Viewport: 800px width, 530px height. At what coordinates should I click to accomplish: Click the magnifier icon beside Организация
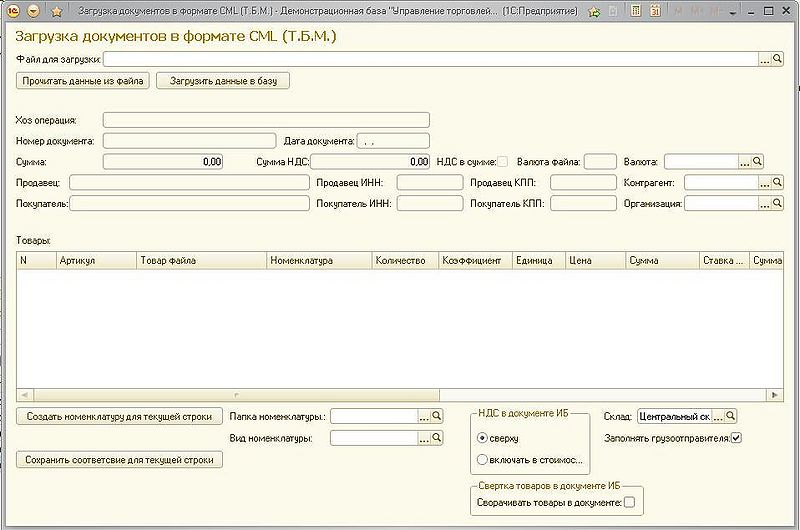point(778,203)
